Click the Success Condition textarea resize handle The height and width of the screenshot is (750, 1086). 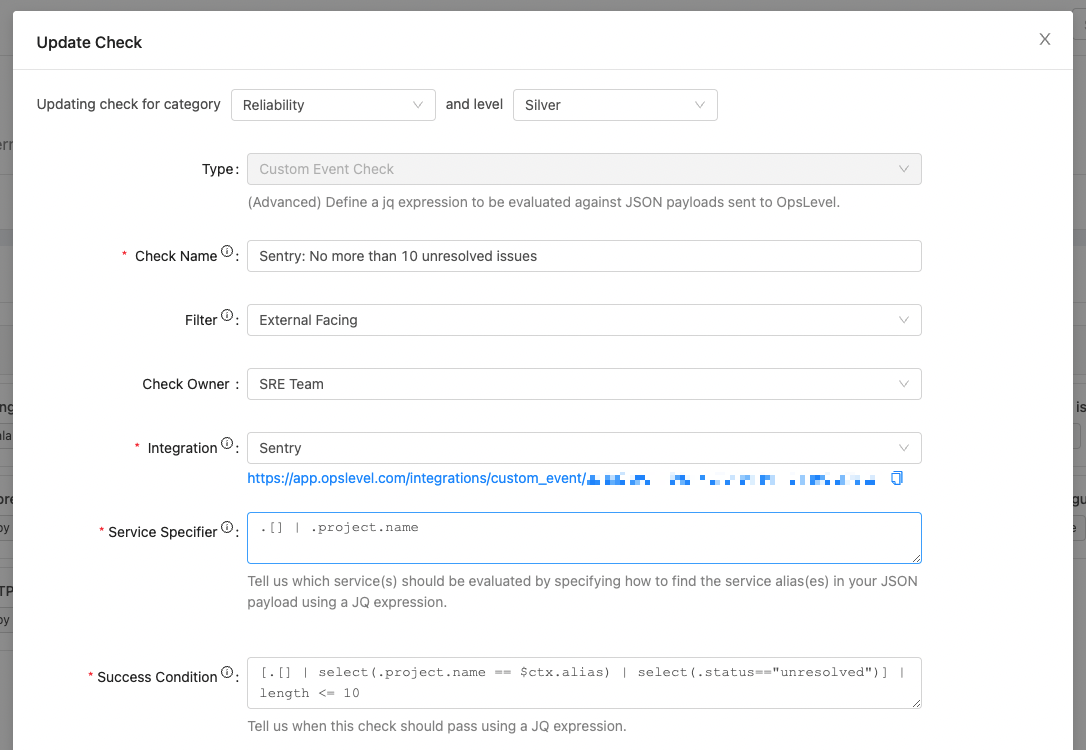916,703
